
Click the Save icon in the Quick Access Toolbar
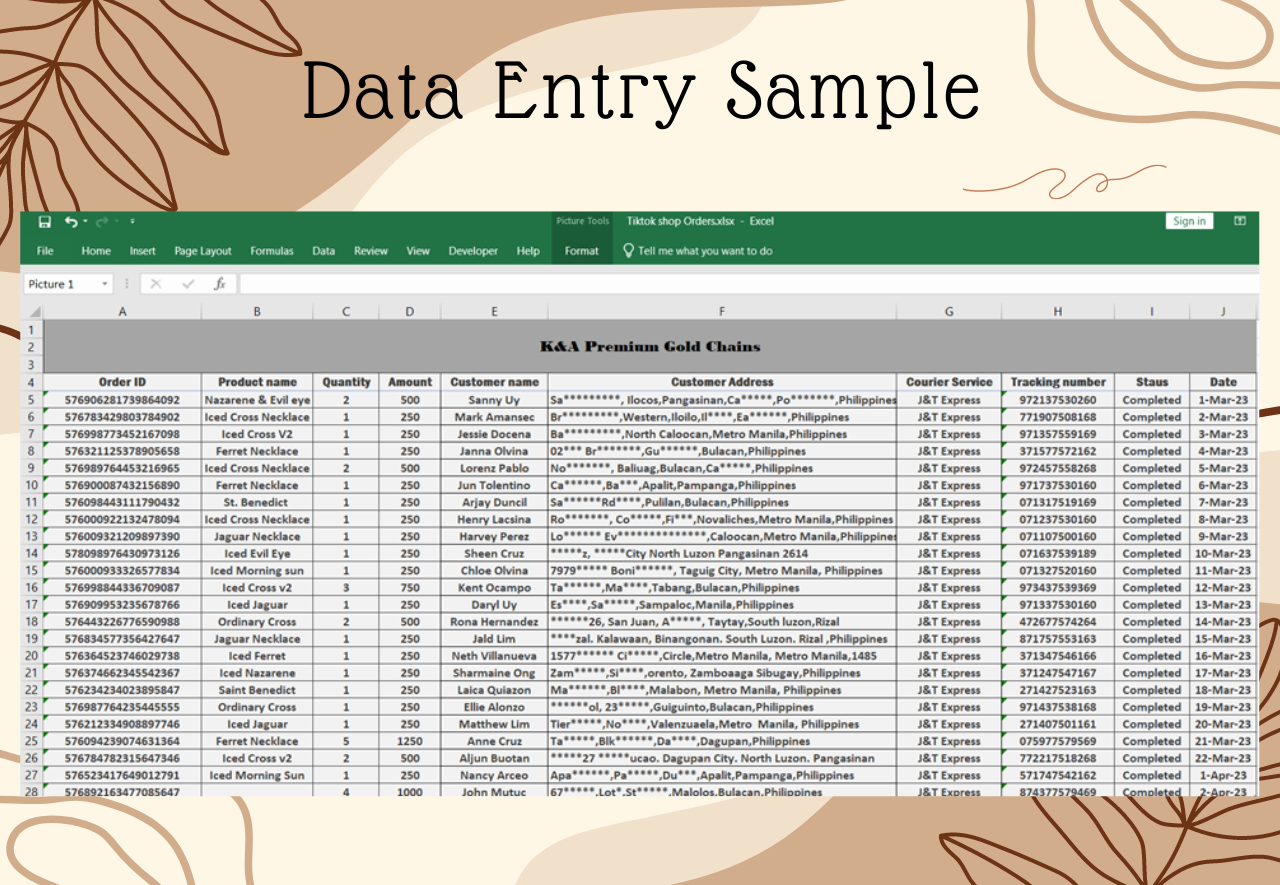(44, 221)
